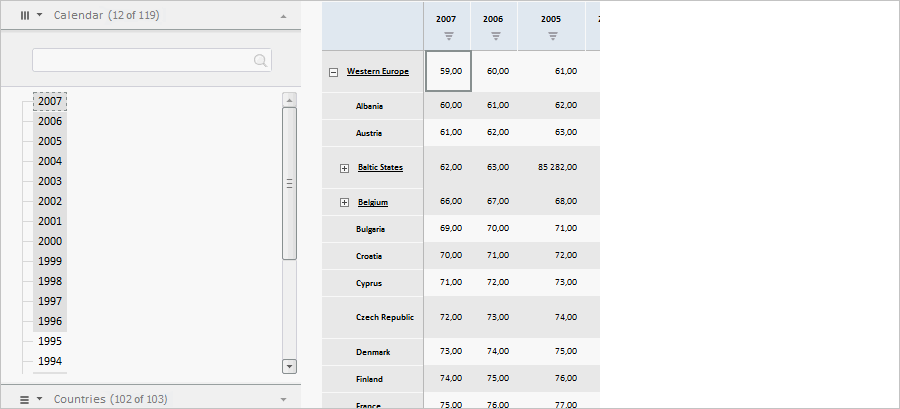
Task: Open the filter icon under 2006 column
Action: coord(495,36)
